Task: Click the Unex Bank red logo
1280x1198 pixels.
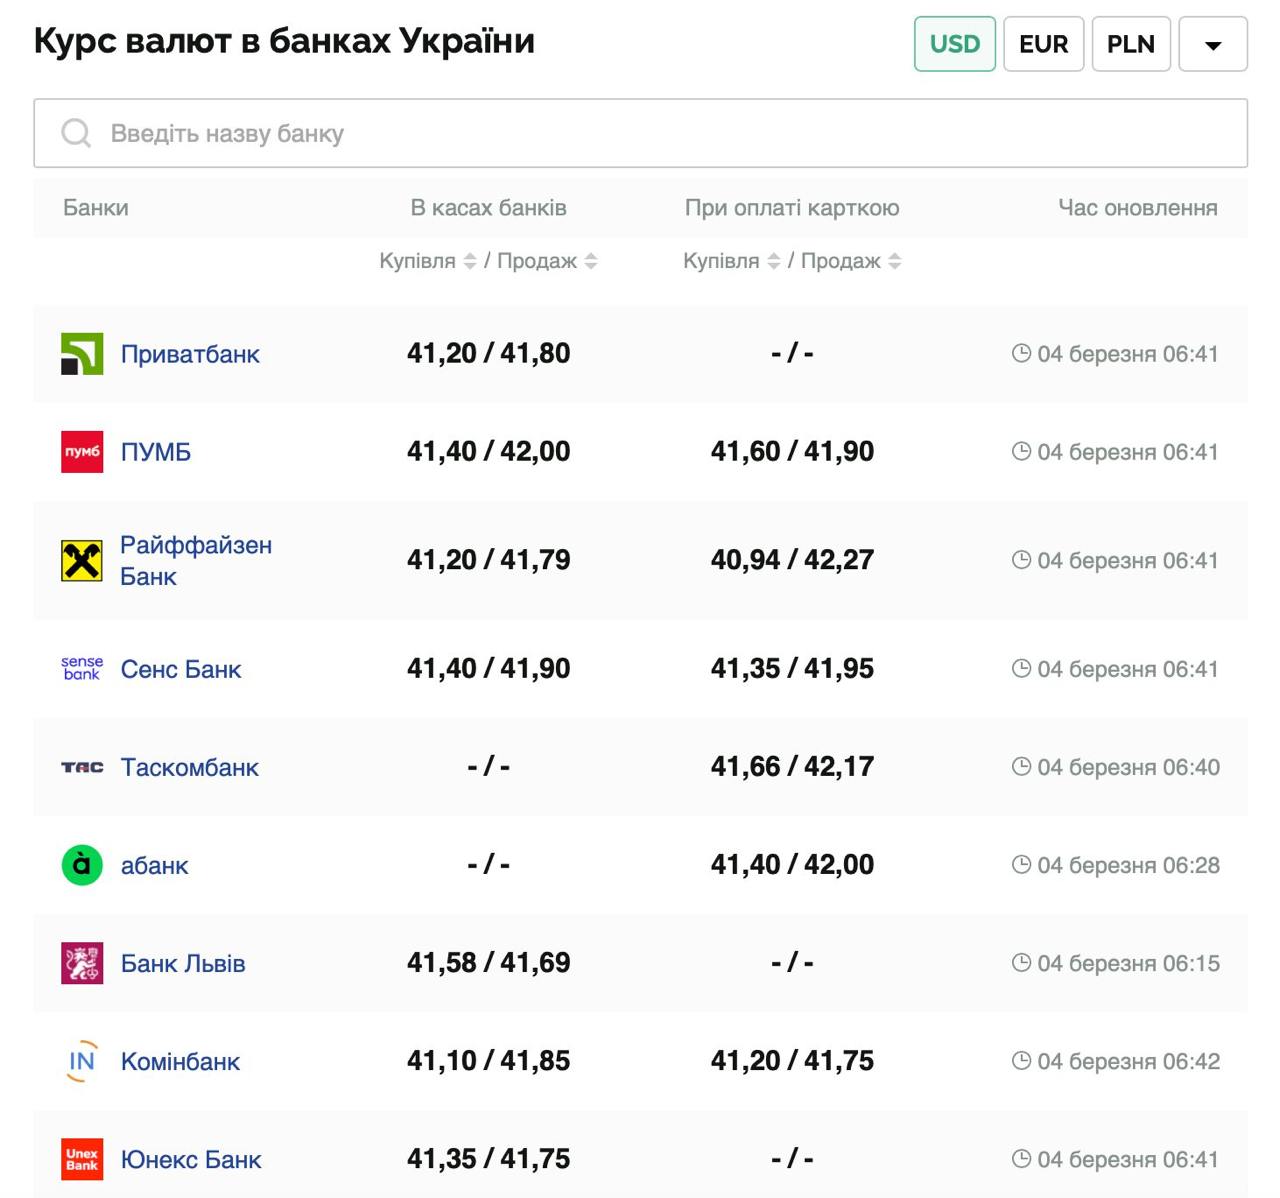Action: click(x=82, y=1160)
